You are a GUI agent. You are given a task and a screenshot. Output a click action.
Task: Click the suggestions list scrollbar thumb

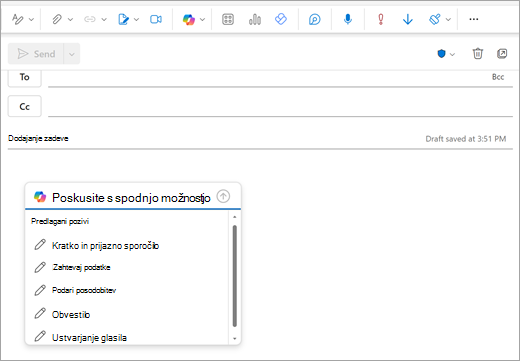pos(235,276)
